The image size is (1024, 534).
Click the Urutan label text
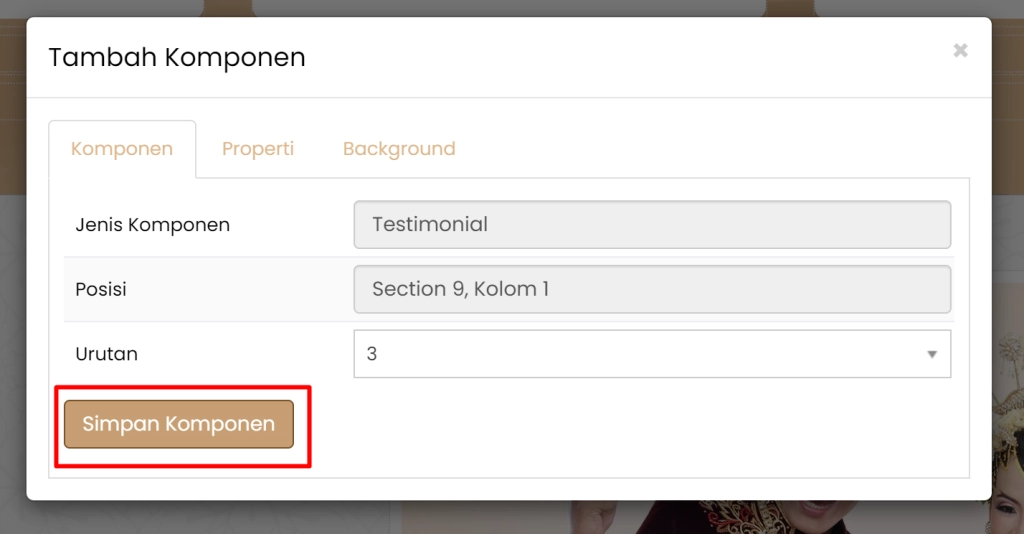pyautogui.click(x=107, y=354)
